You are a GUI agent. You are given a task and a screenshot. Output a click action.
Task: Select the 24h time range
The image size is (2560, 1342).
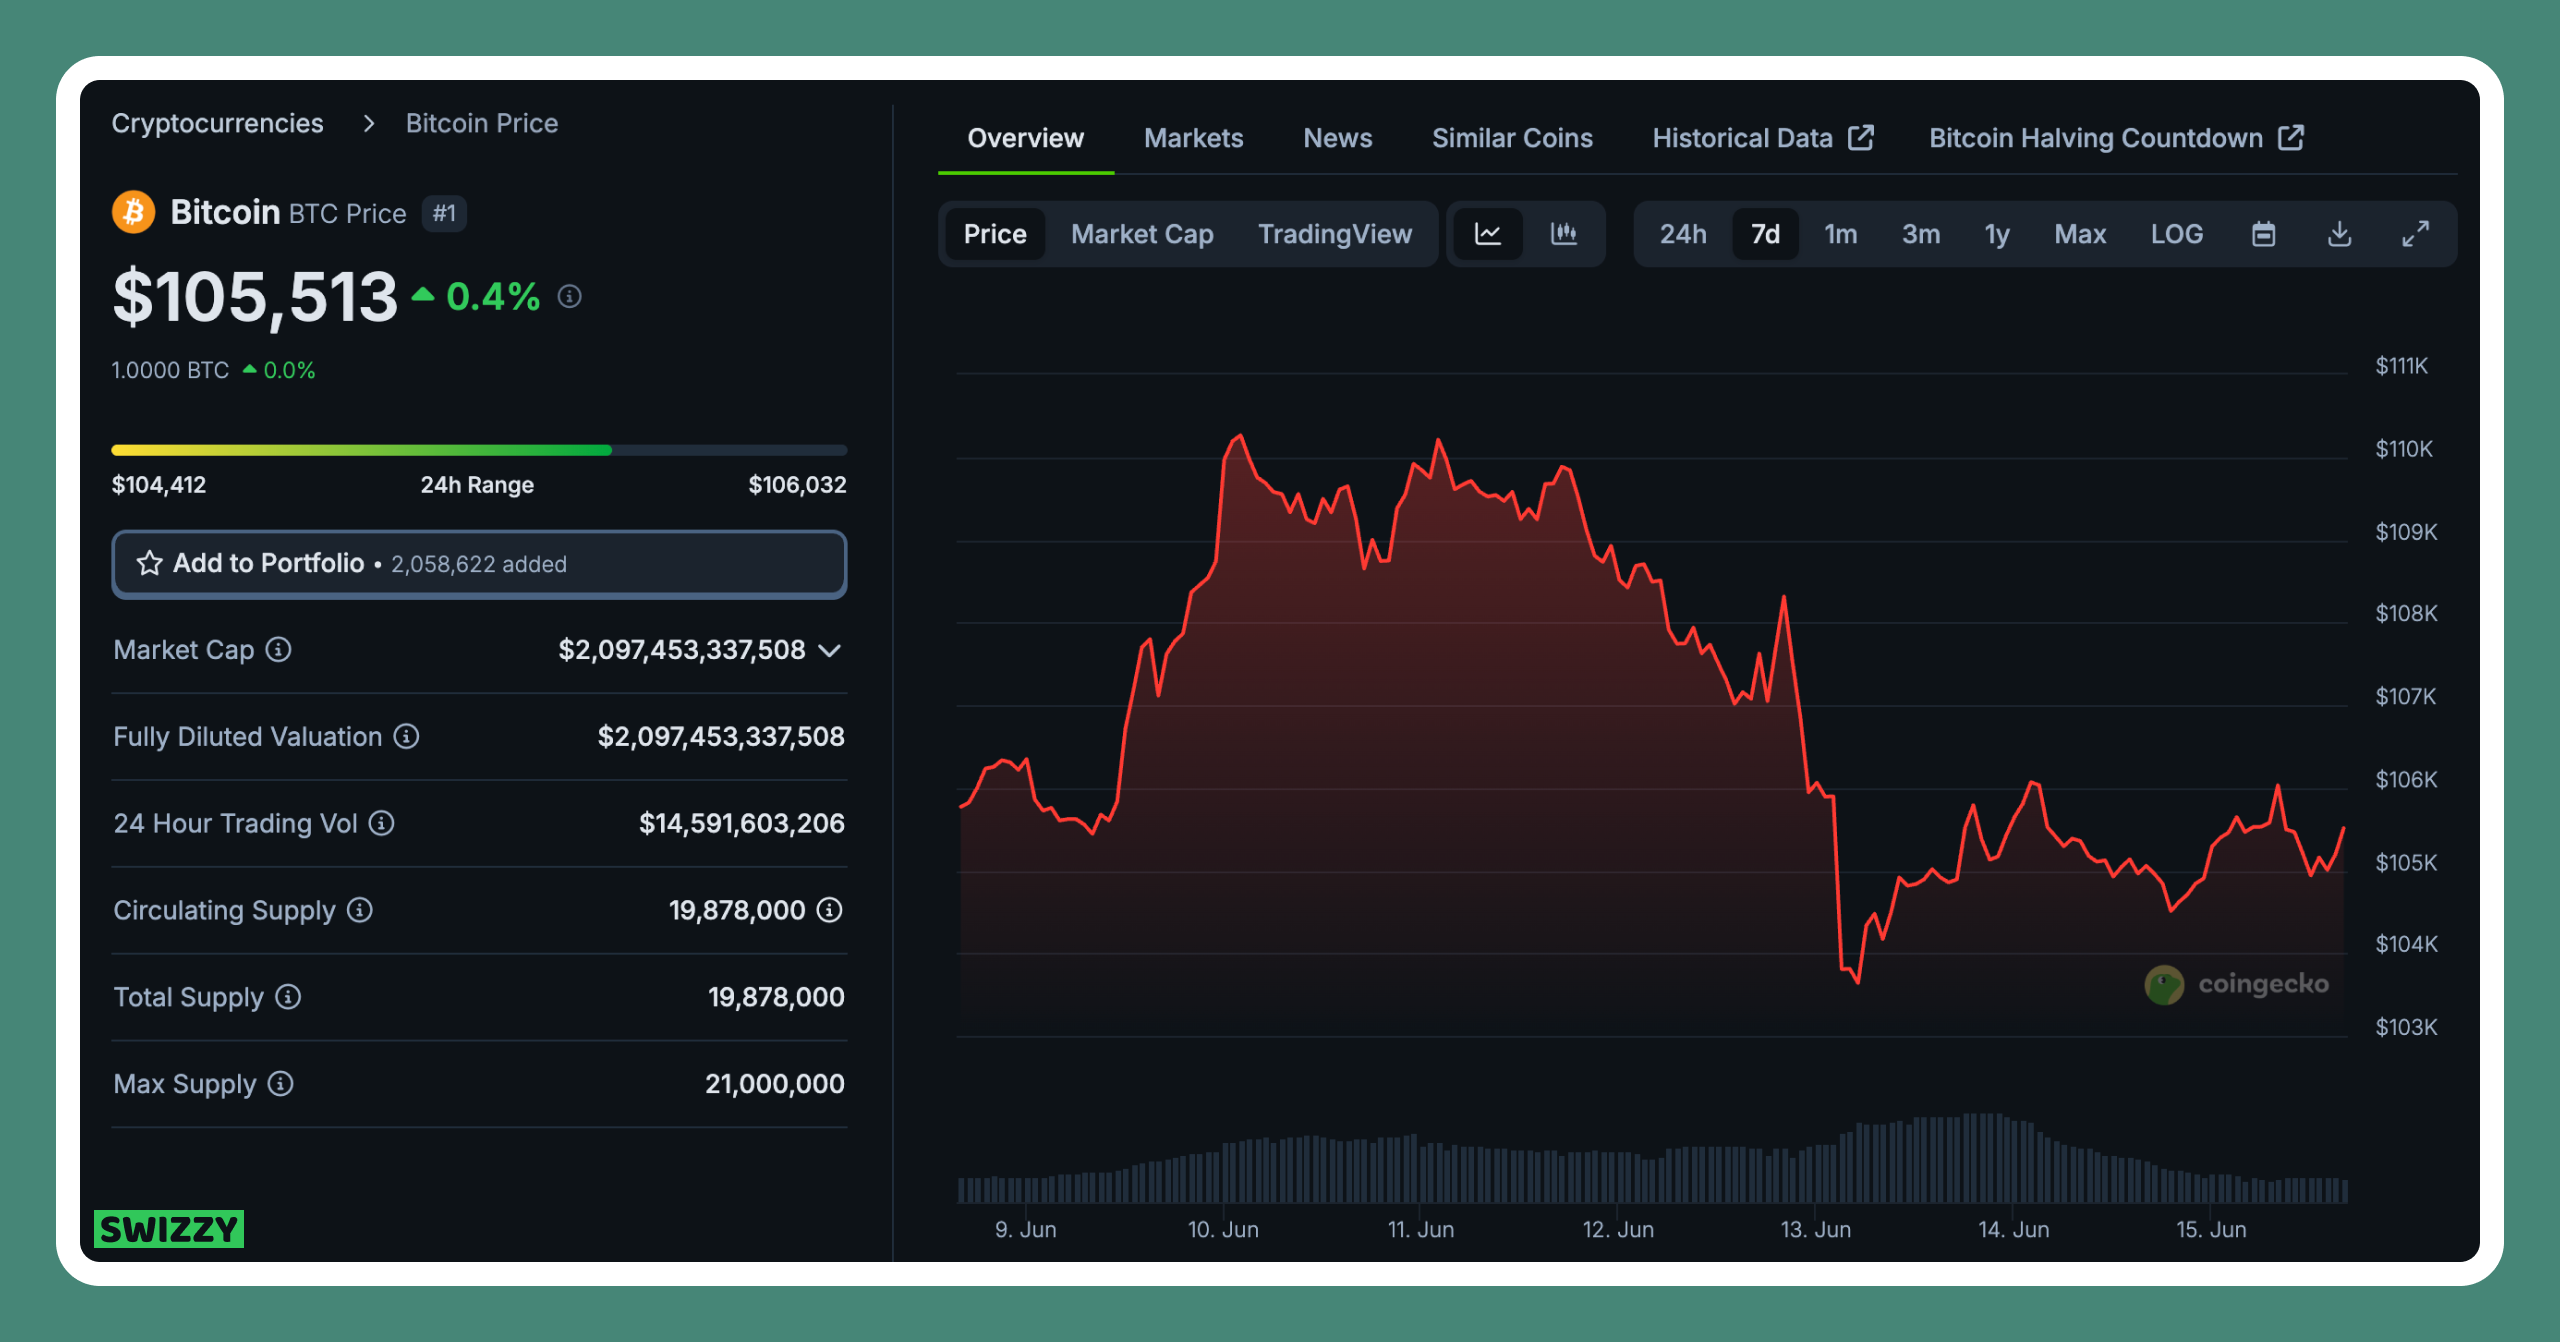point(1683,234)
